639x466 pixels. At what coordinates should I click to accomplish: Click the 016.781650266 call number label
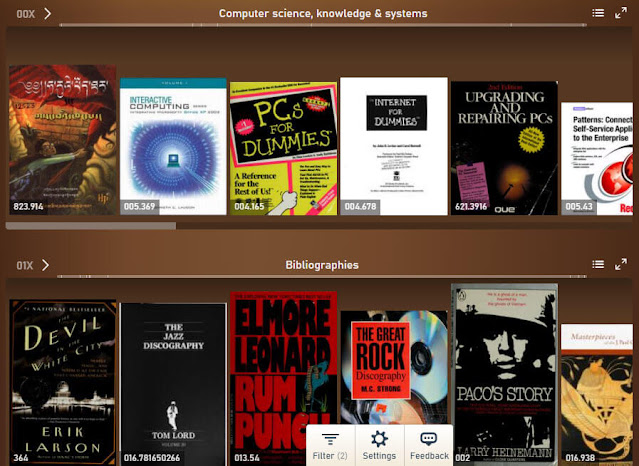(x=152, y=458)
